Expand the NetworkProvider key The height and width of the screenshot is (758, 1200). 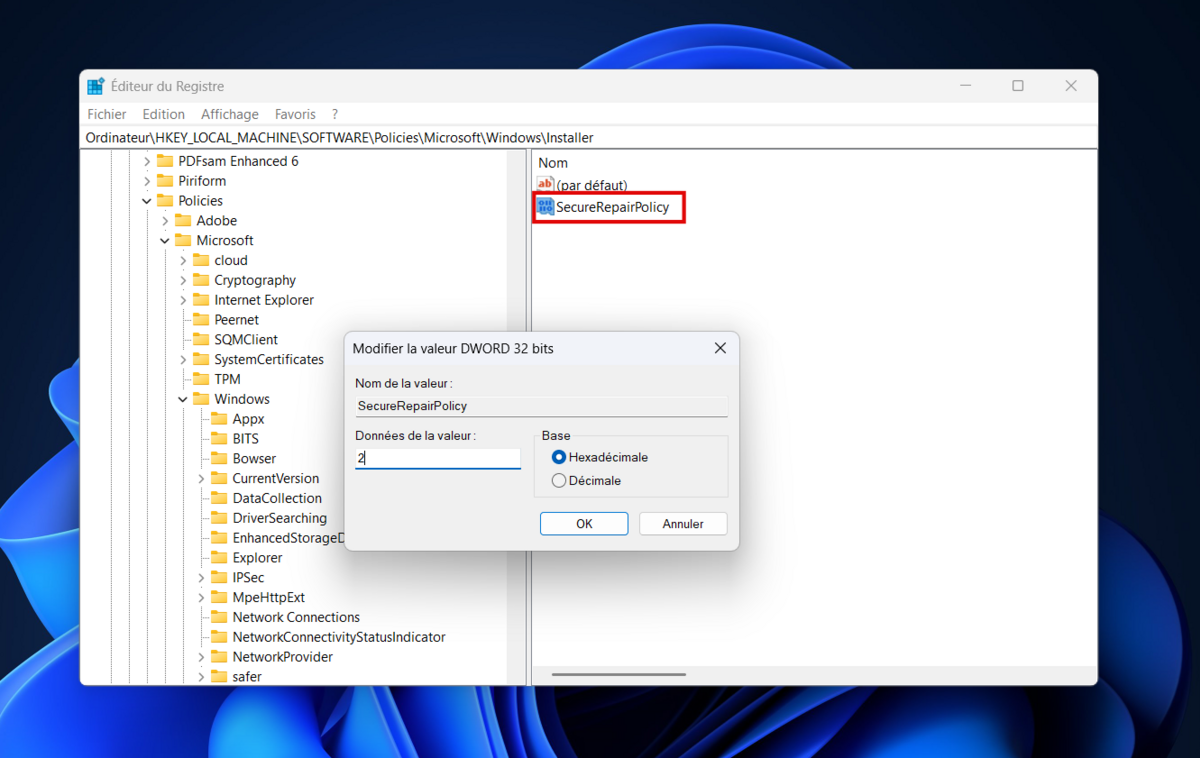[201, 657]
